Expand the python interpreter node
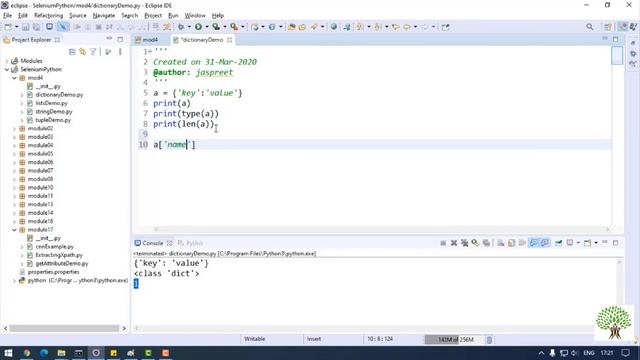This screenshot has width=640, height=360. tap(14, 280)
